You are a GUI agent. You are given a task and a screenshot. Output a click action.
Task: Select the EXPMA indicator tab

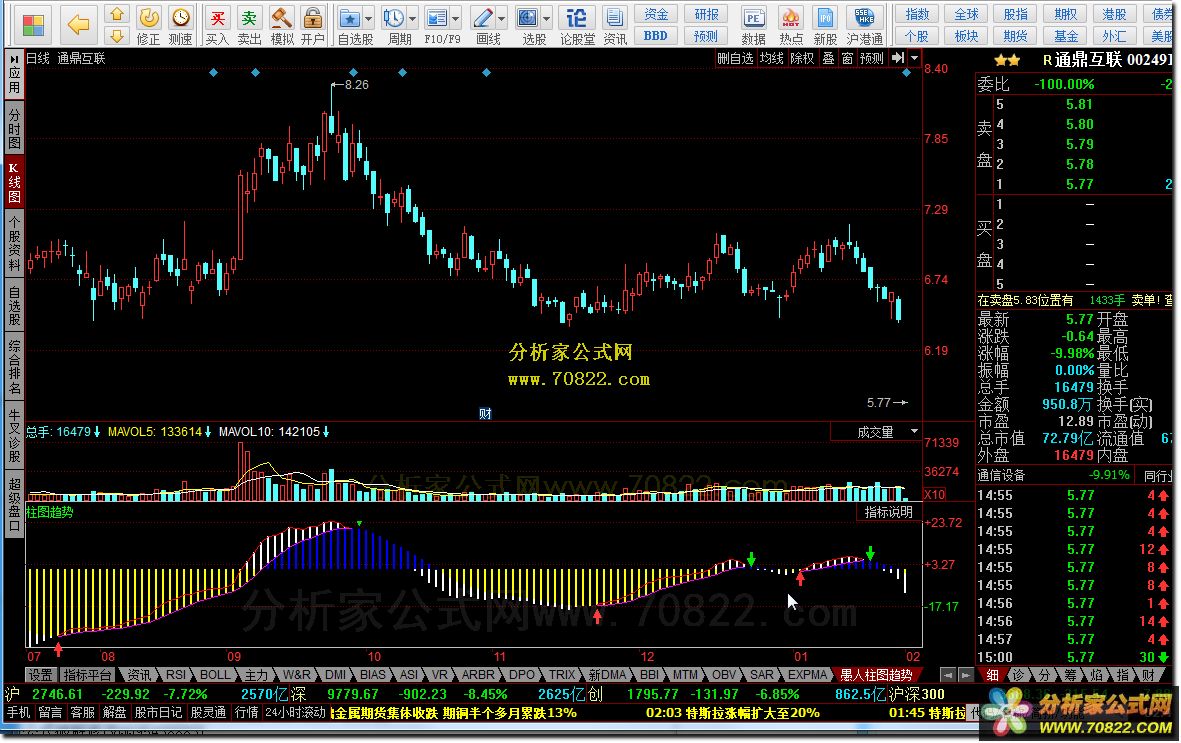(x=808, y=674)
